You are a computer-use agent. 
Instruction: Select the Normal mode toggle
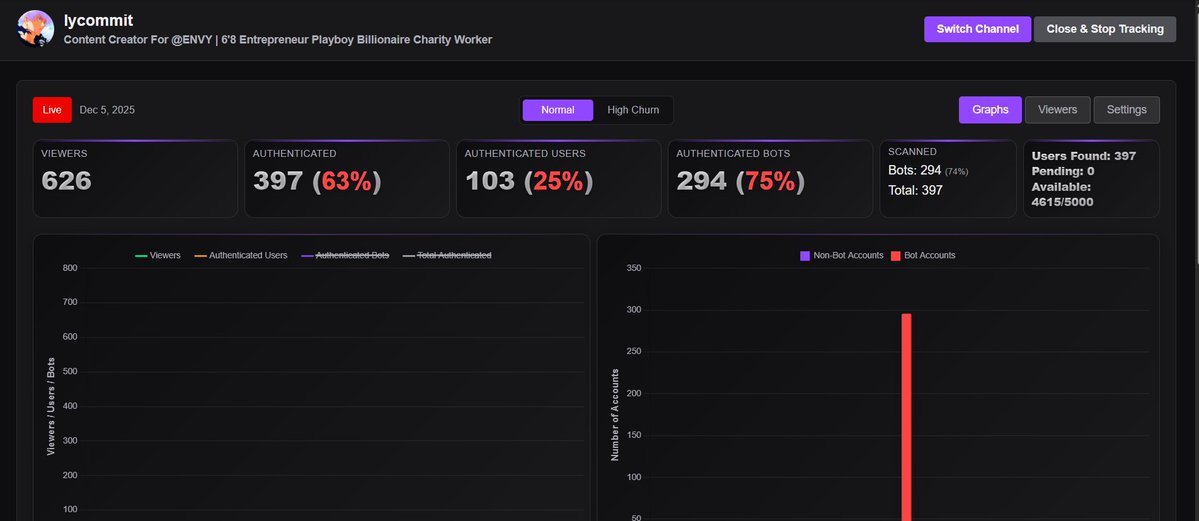point(557,110)
